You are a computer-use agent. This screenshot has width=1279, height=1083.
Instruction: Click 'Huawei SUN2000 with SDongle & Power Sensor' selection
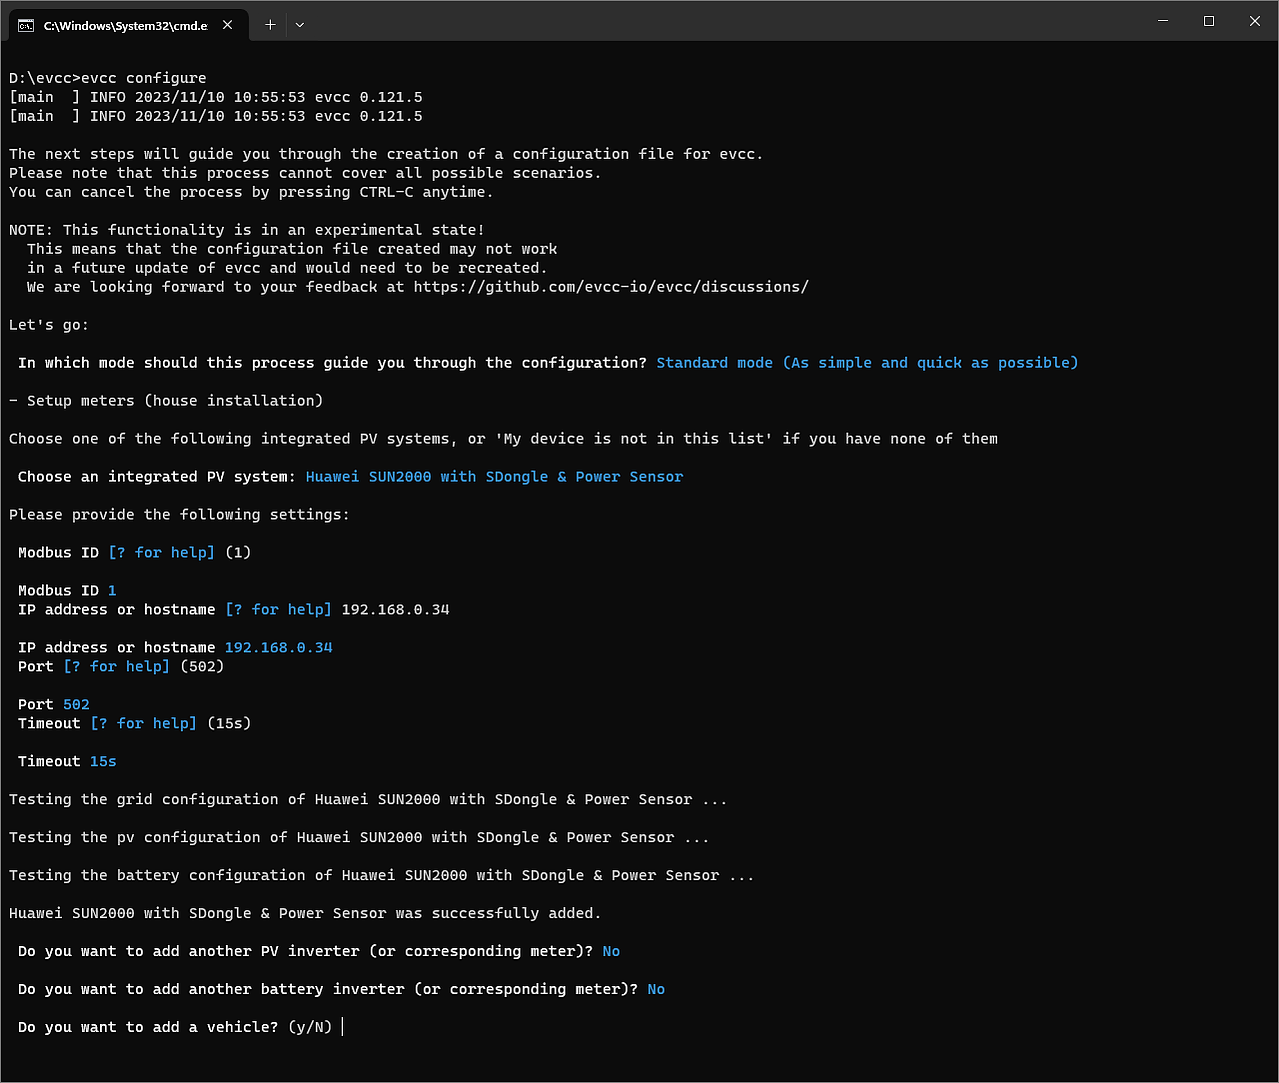pyautogui.click(x=494, y=477)
